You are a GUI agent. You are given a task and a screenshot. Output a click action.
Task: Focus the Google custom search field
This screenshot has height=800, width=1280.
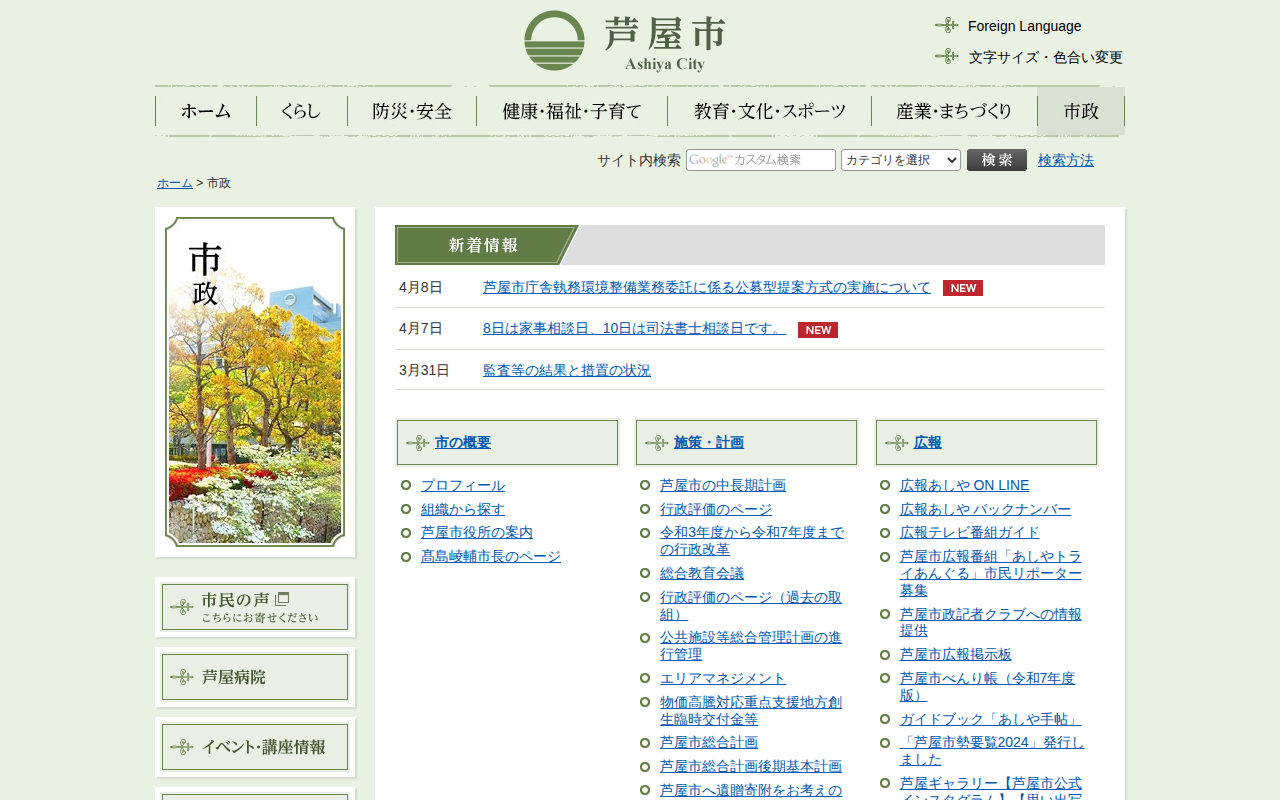pyautogui.click(x=760, y=160)
